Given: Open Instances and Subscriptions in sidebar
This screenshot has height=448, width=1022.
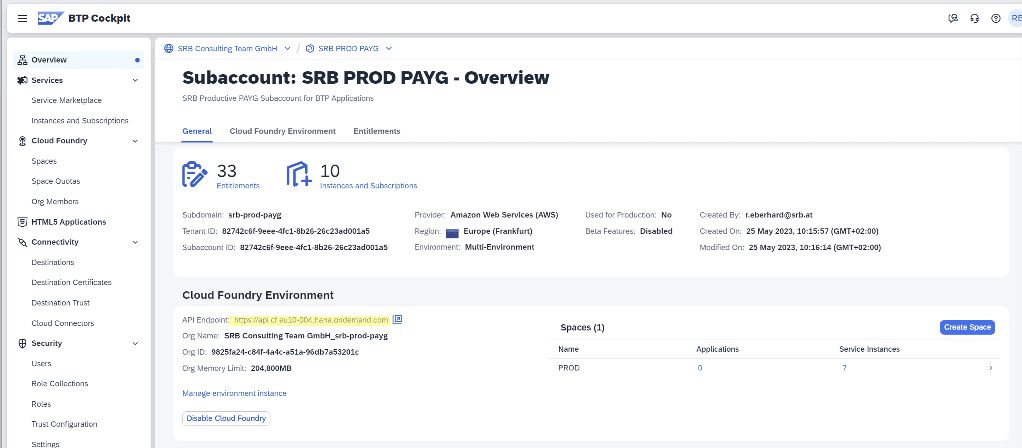Looking at the screenshot, I should pos(80,121).
